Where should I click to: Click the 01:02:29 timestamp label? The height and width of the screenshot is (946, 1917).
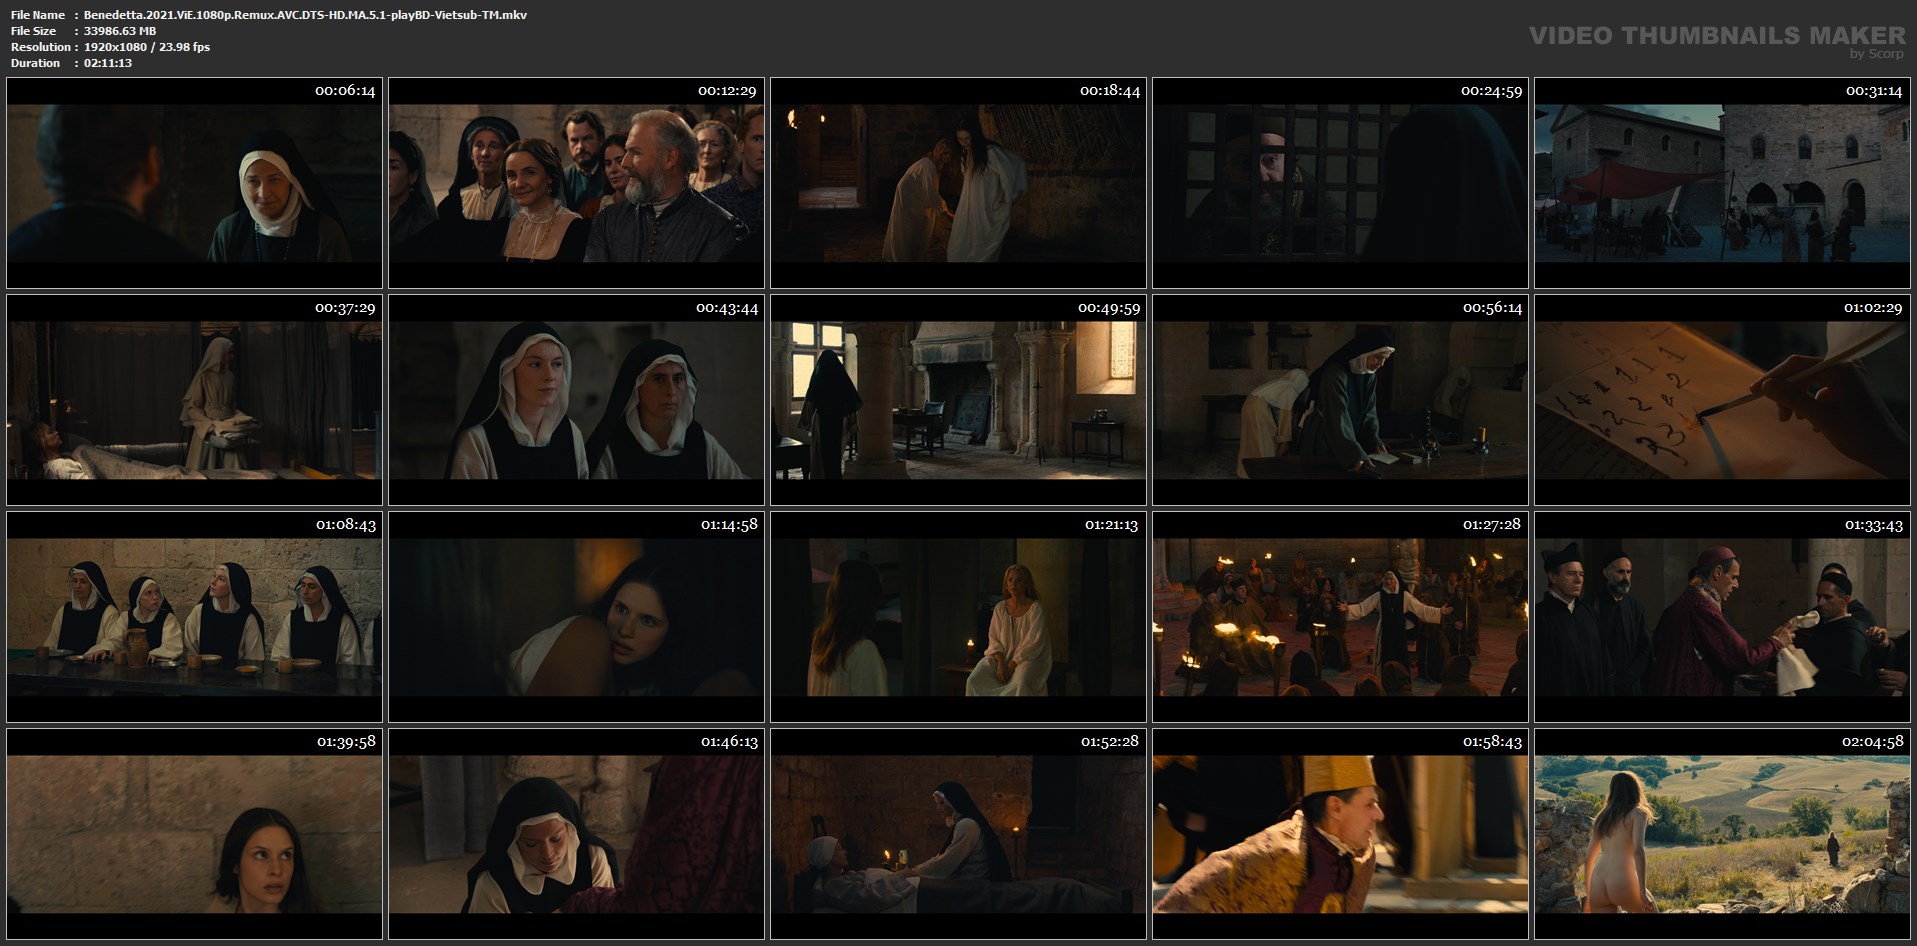(x=1873, y=308)
